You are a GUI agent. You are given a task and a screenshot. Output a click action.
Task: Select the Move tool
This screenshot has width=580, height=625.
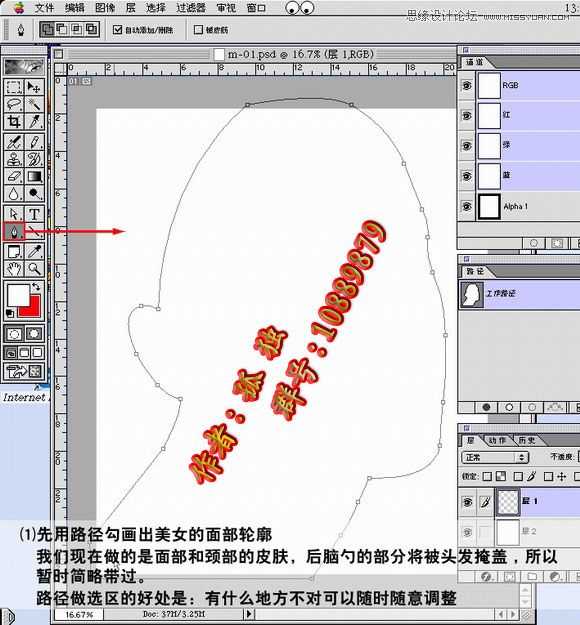coord(34,87)
